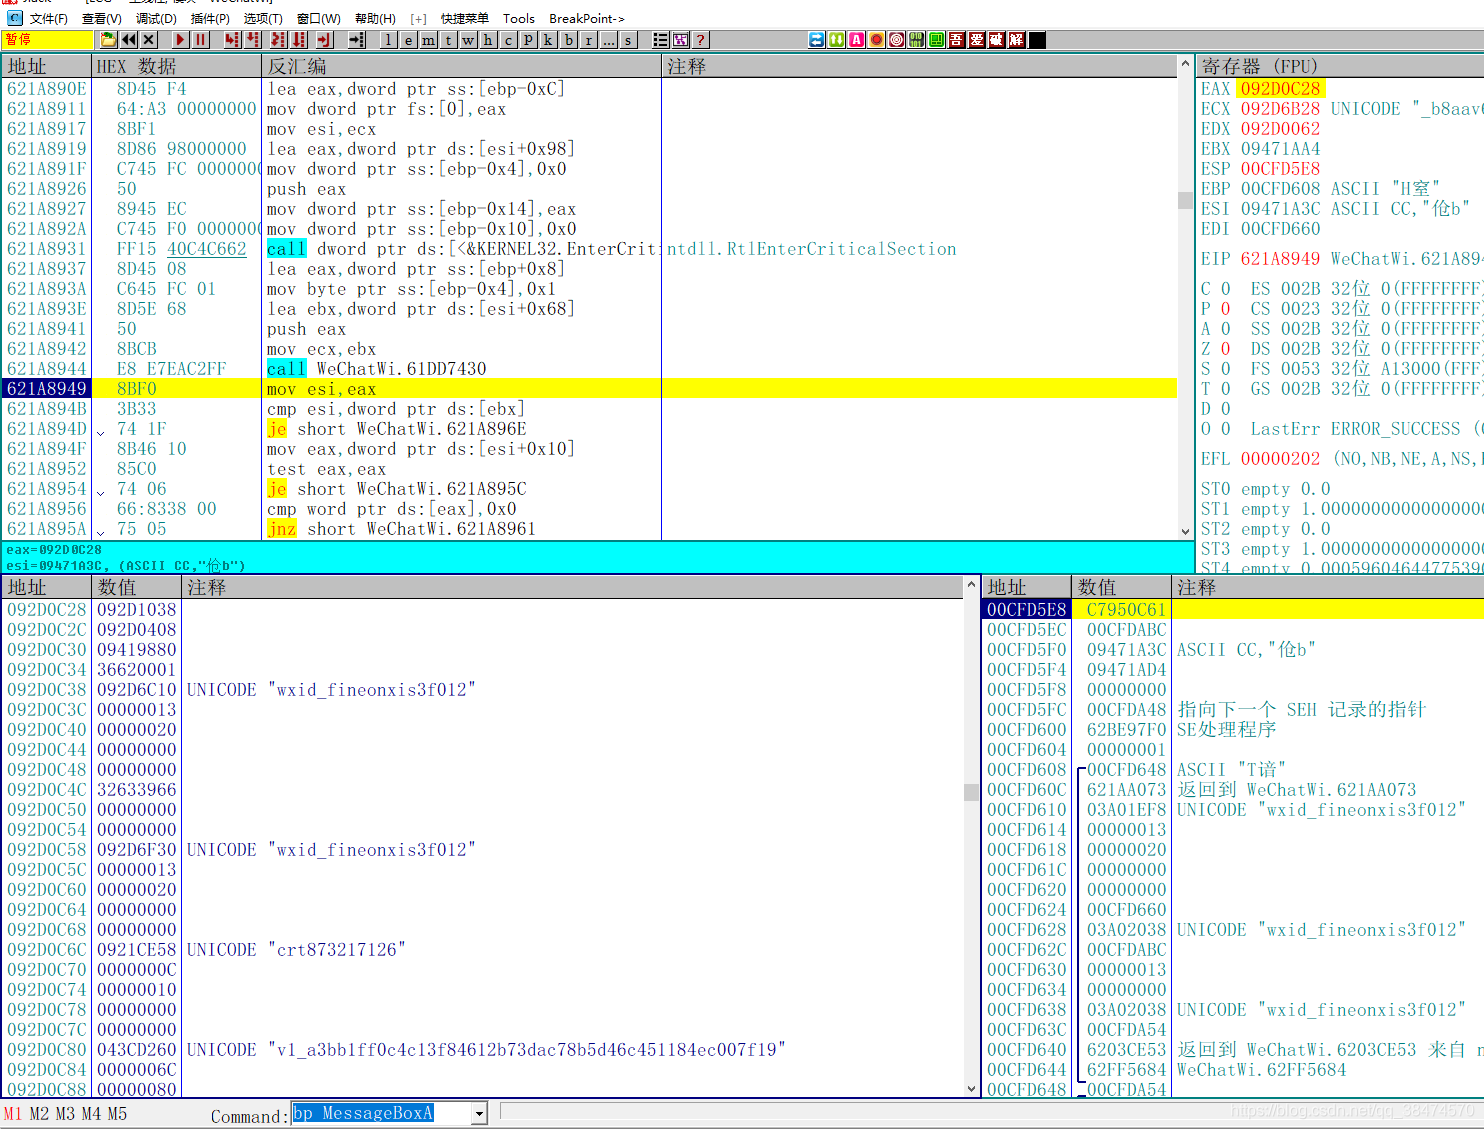Click the green up-down arrows plugin icon

point(837,40)
